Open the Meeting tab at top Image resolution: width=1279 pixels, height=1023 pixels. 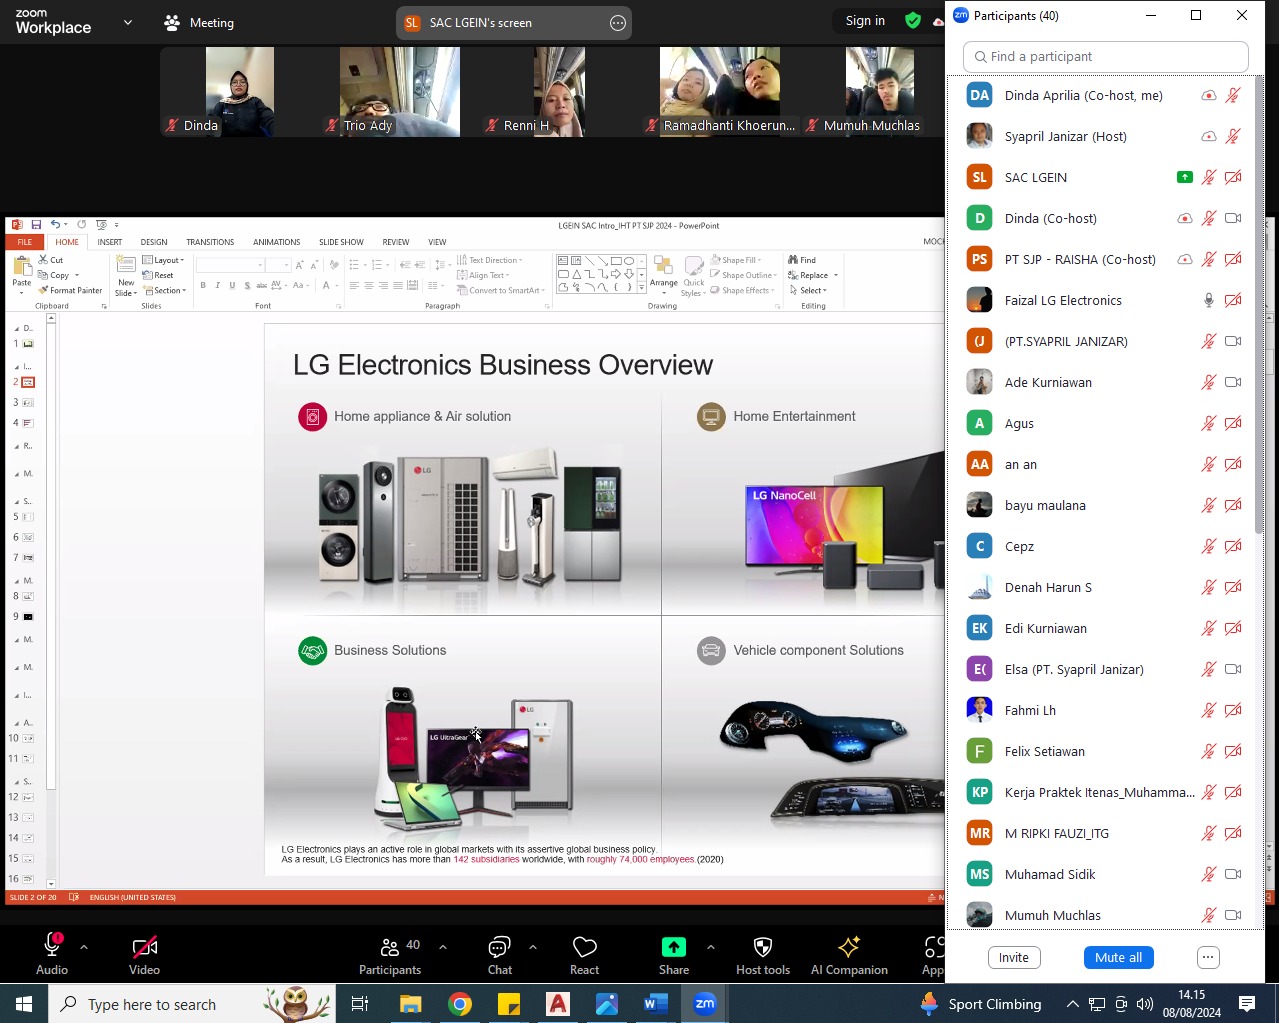pyautogui.click(x=199, y=22)
